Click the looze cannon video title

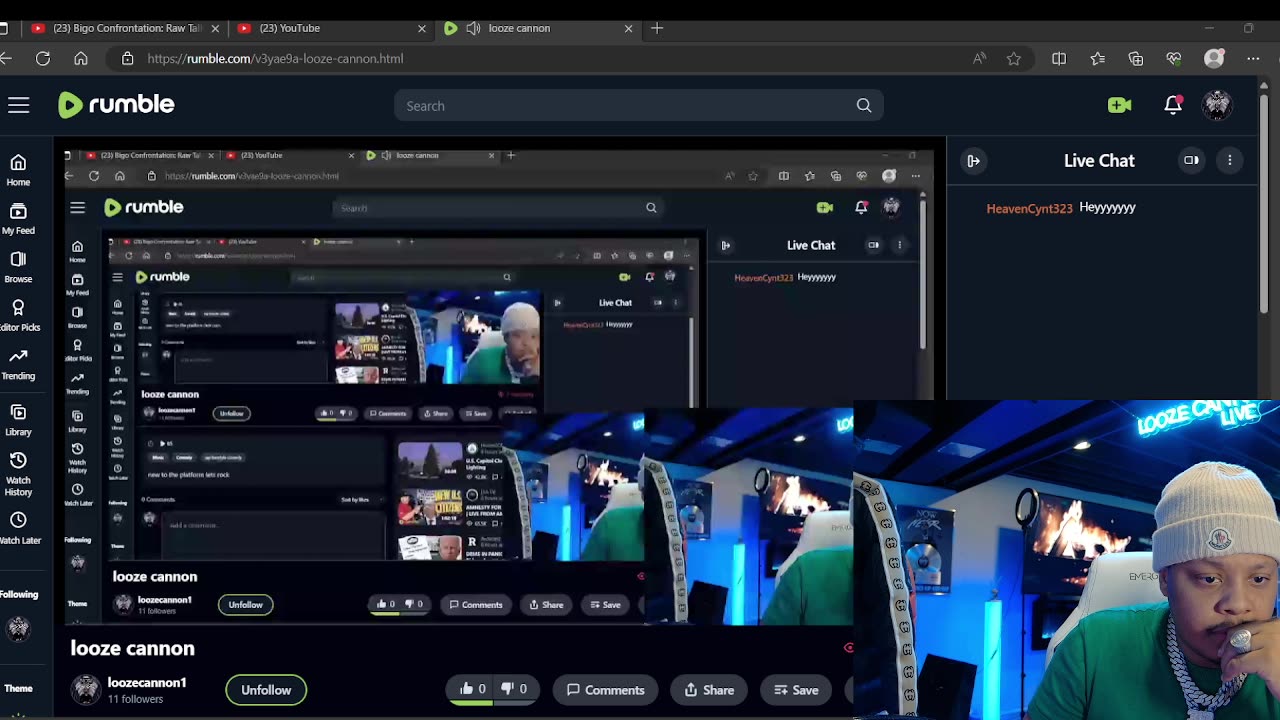click(x=132, y=648)
